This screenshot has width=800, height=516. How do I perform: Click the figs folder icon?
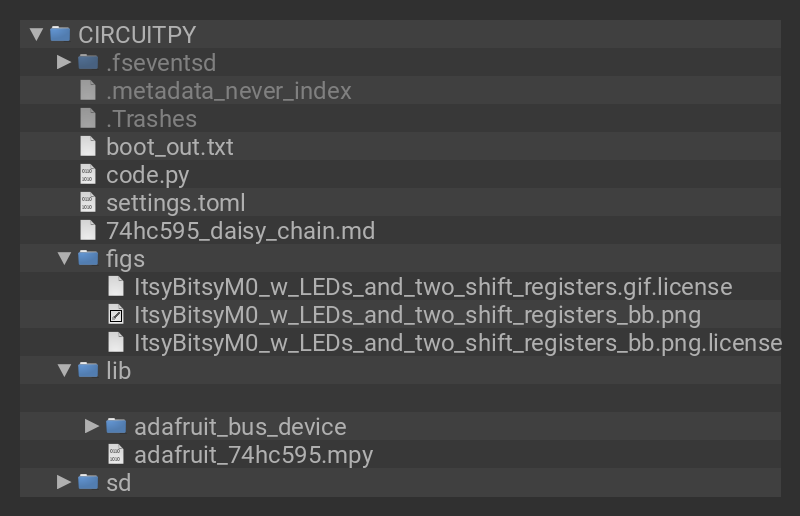tap(88, 259)
